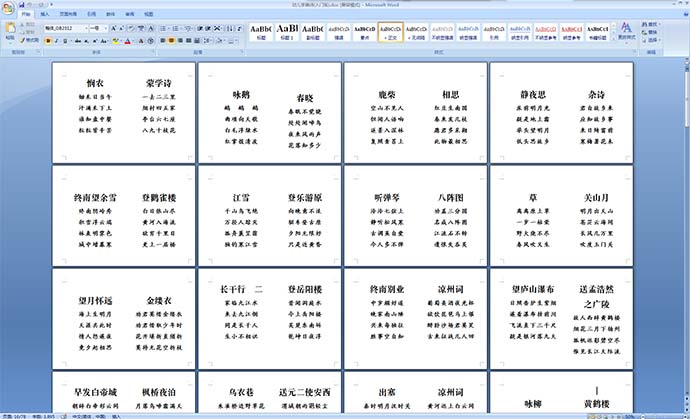This screenshot has width=690, height=419.
Task: Activate the Format Painter brush
Action: 30,40
